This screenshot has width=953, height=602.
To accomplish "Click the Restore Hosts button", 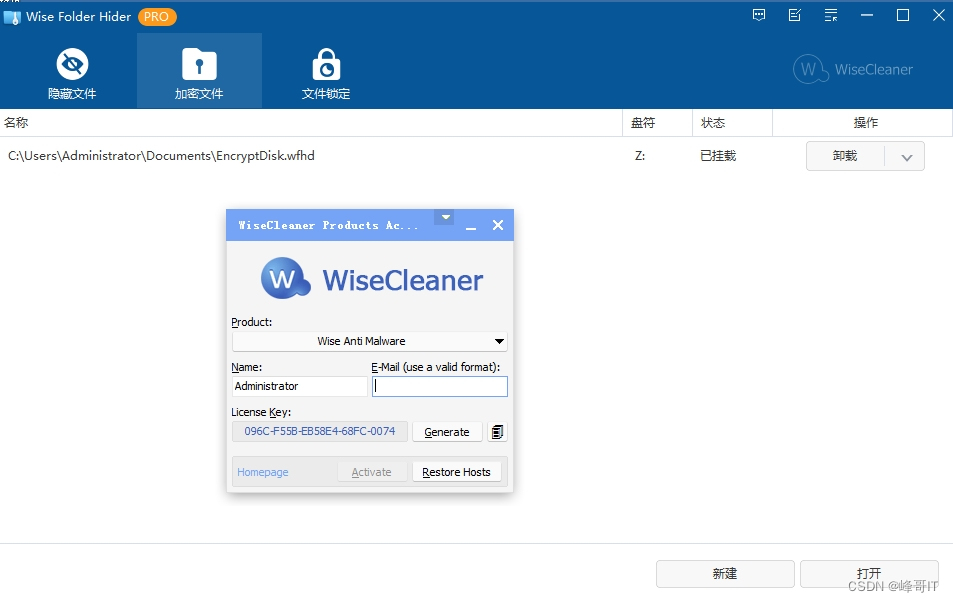I will coord(456,472).
